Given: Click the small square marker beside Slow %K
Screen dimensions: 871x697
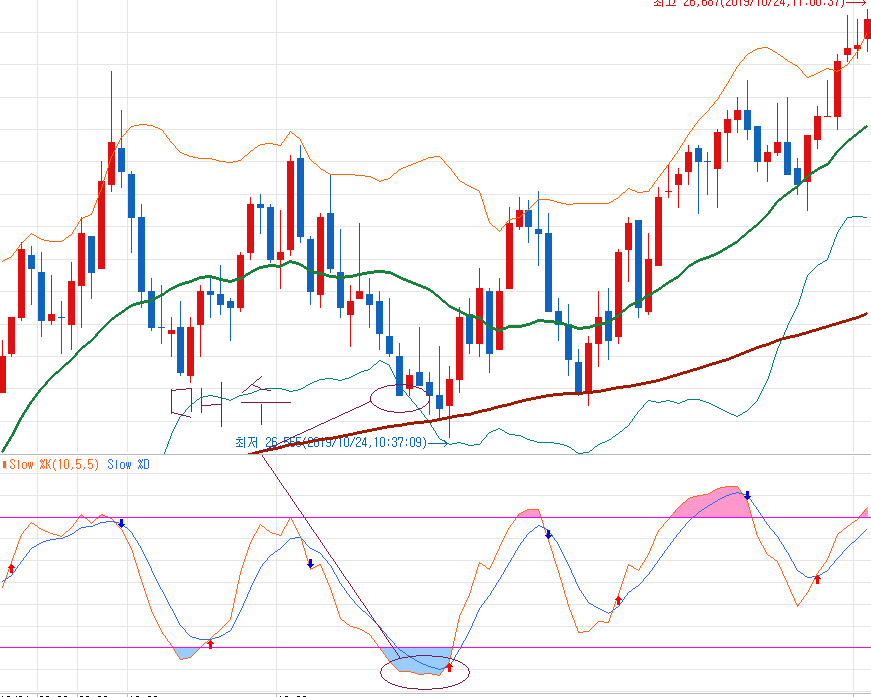Looking at the screenshot, I should [4, 465].
